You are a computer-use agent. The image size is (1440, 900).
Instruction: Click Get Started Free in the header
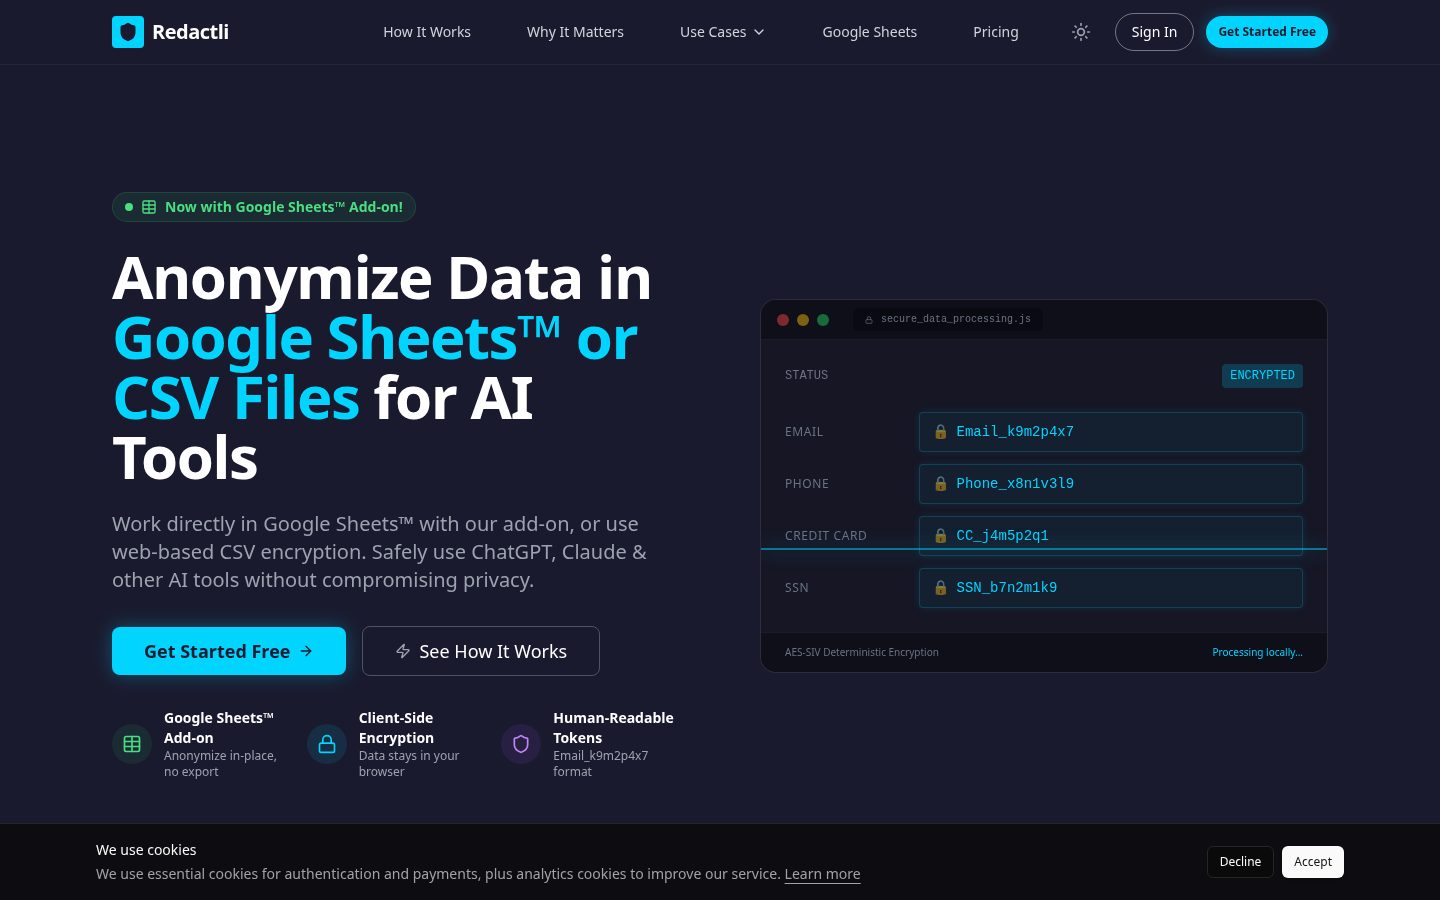pyautogui.click(x=1267, y=32)
